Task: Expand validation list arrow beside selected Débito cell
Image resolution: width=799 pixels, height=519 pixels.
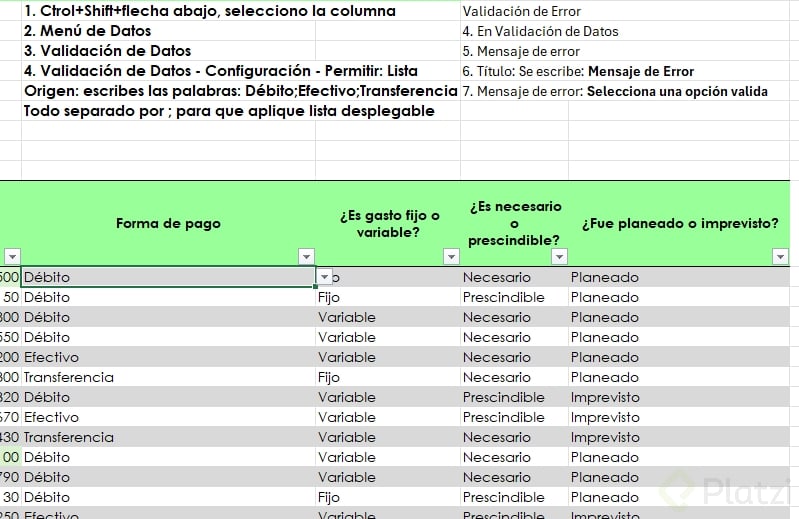Action: tap(325, 277)
